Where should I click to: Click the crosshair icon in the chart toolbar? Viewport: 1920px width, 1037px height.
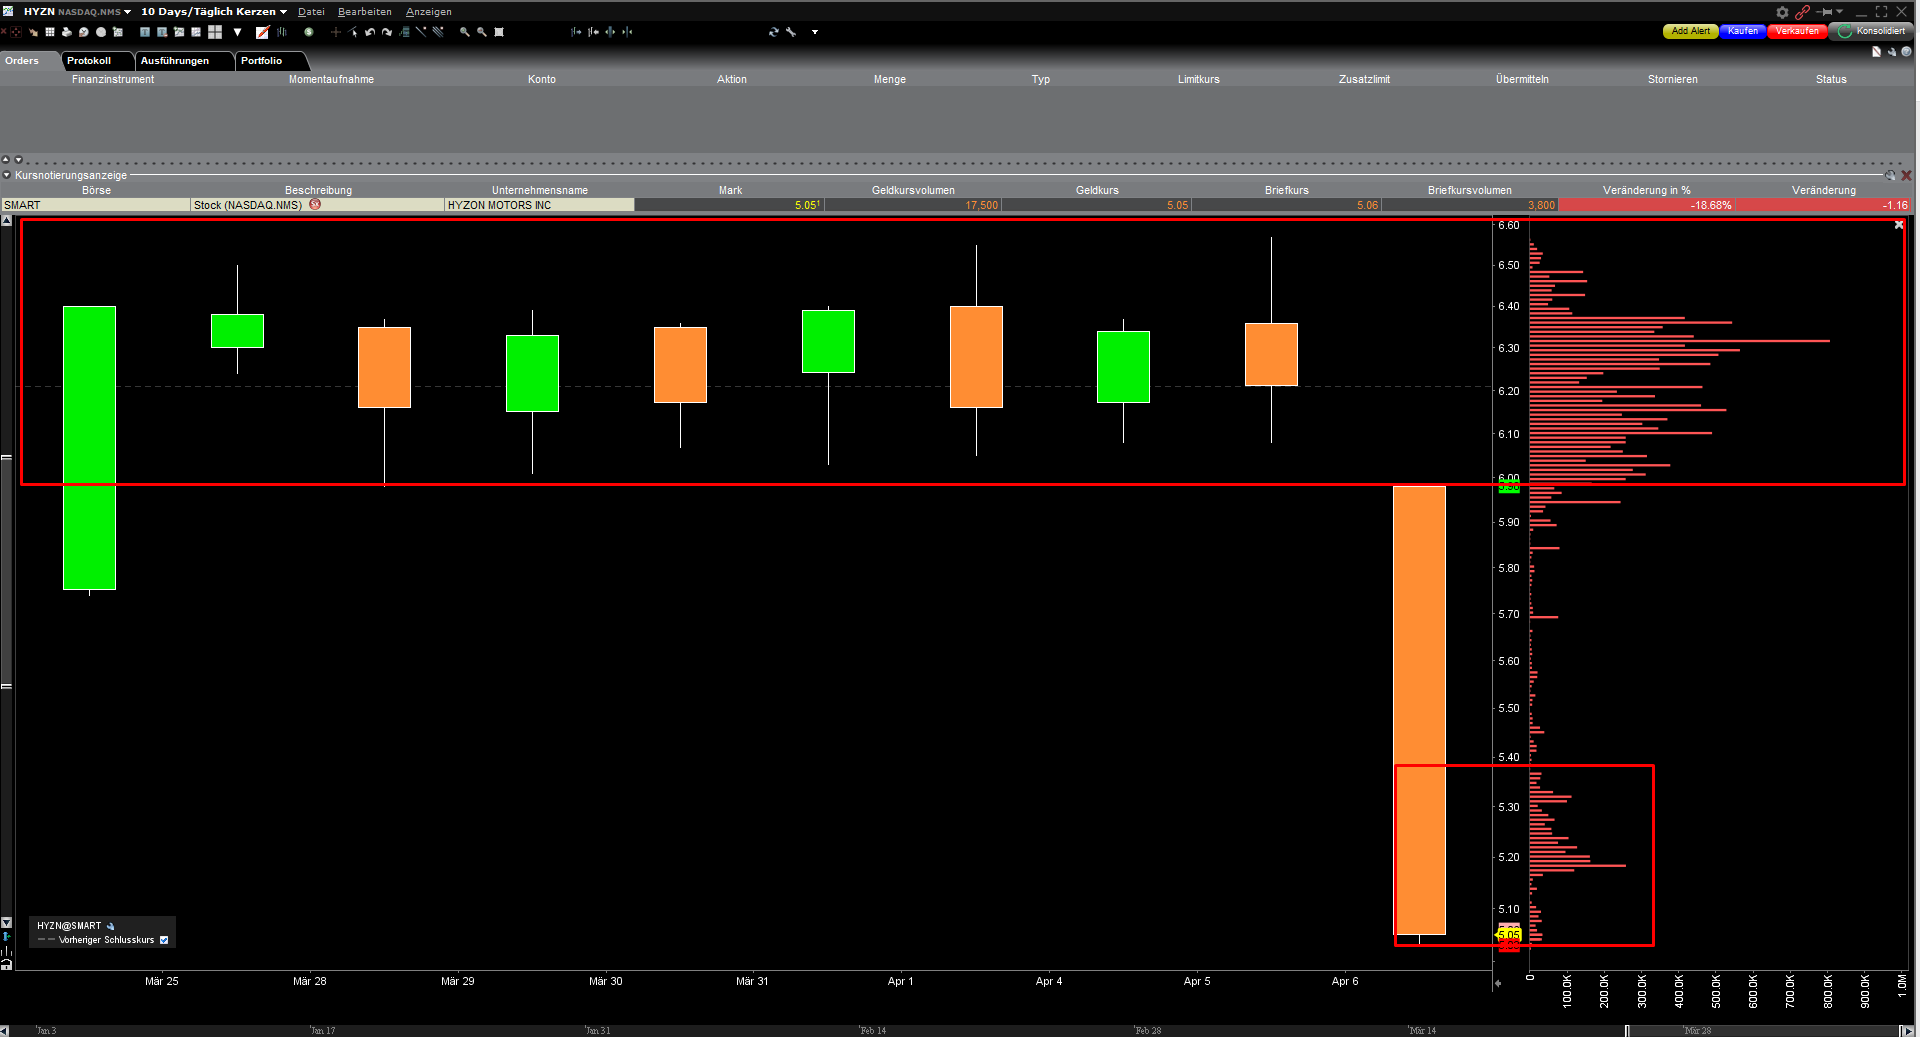(16, 32)
